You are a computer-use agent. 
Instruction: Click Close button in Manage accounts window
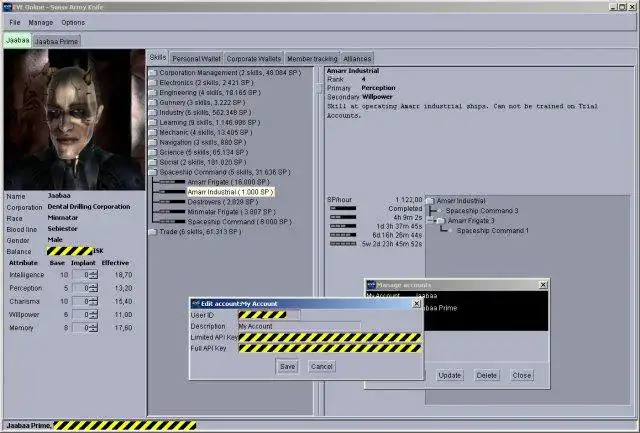[x=522, y=375]
